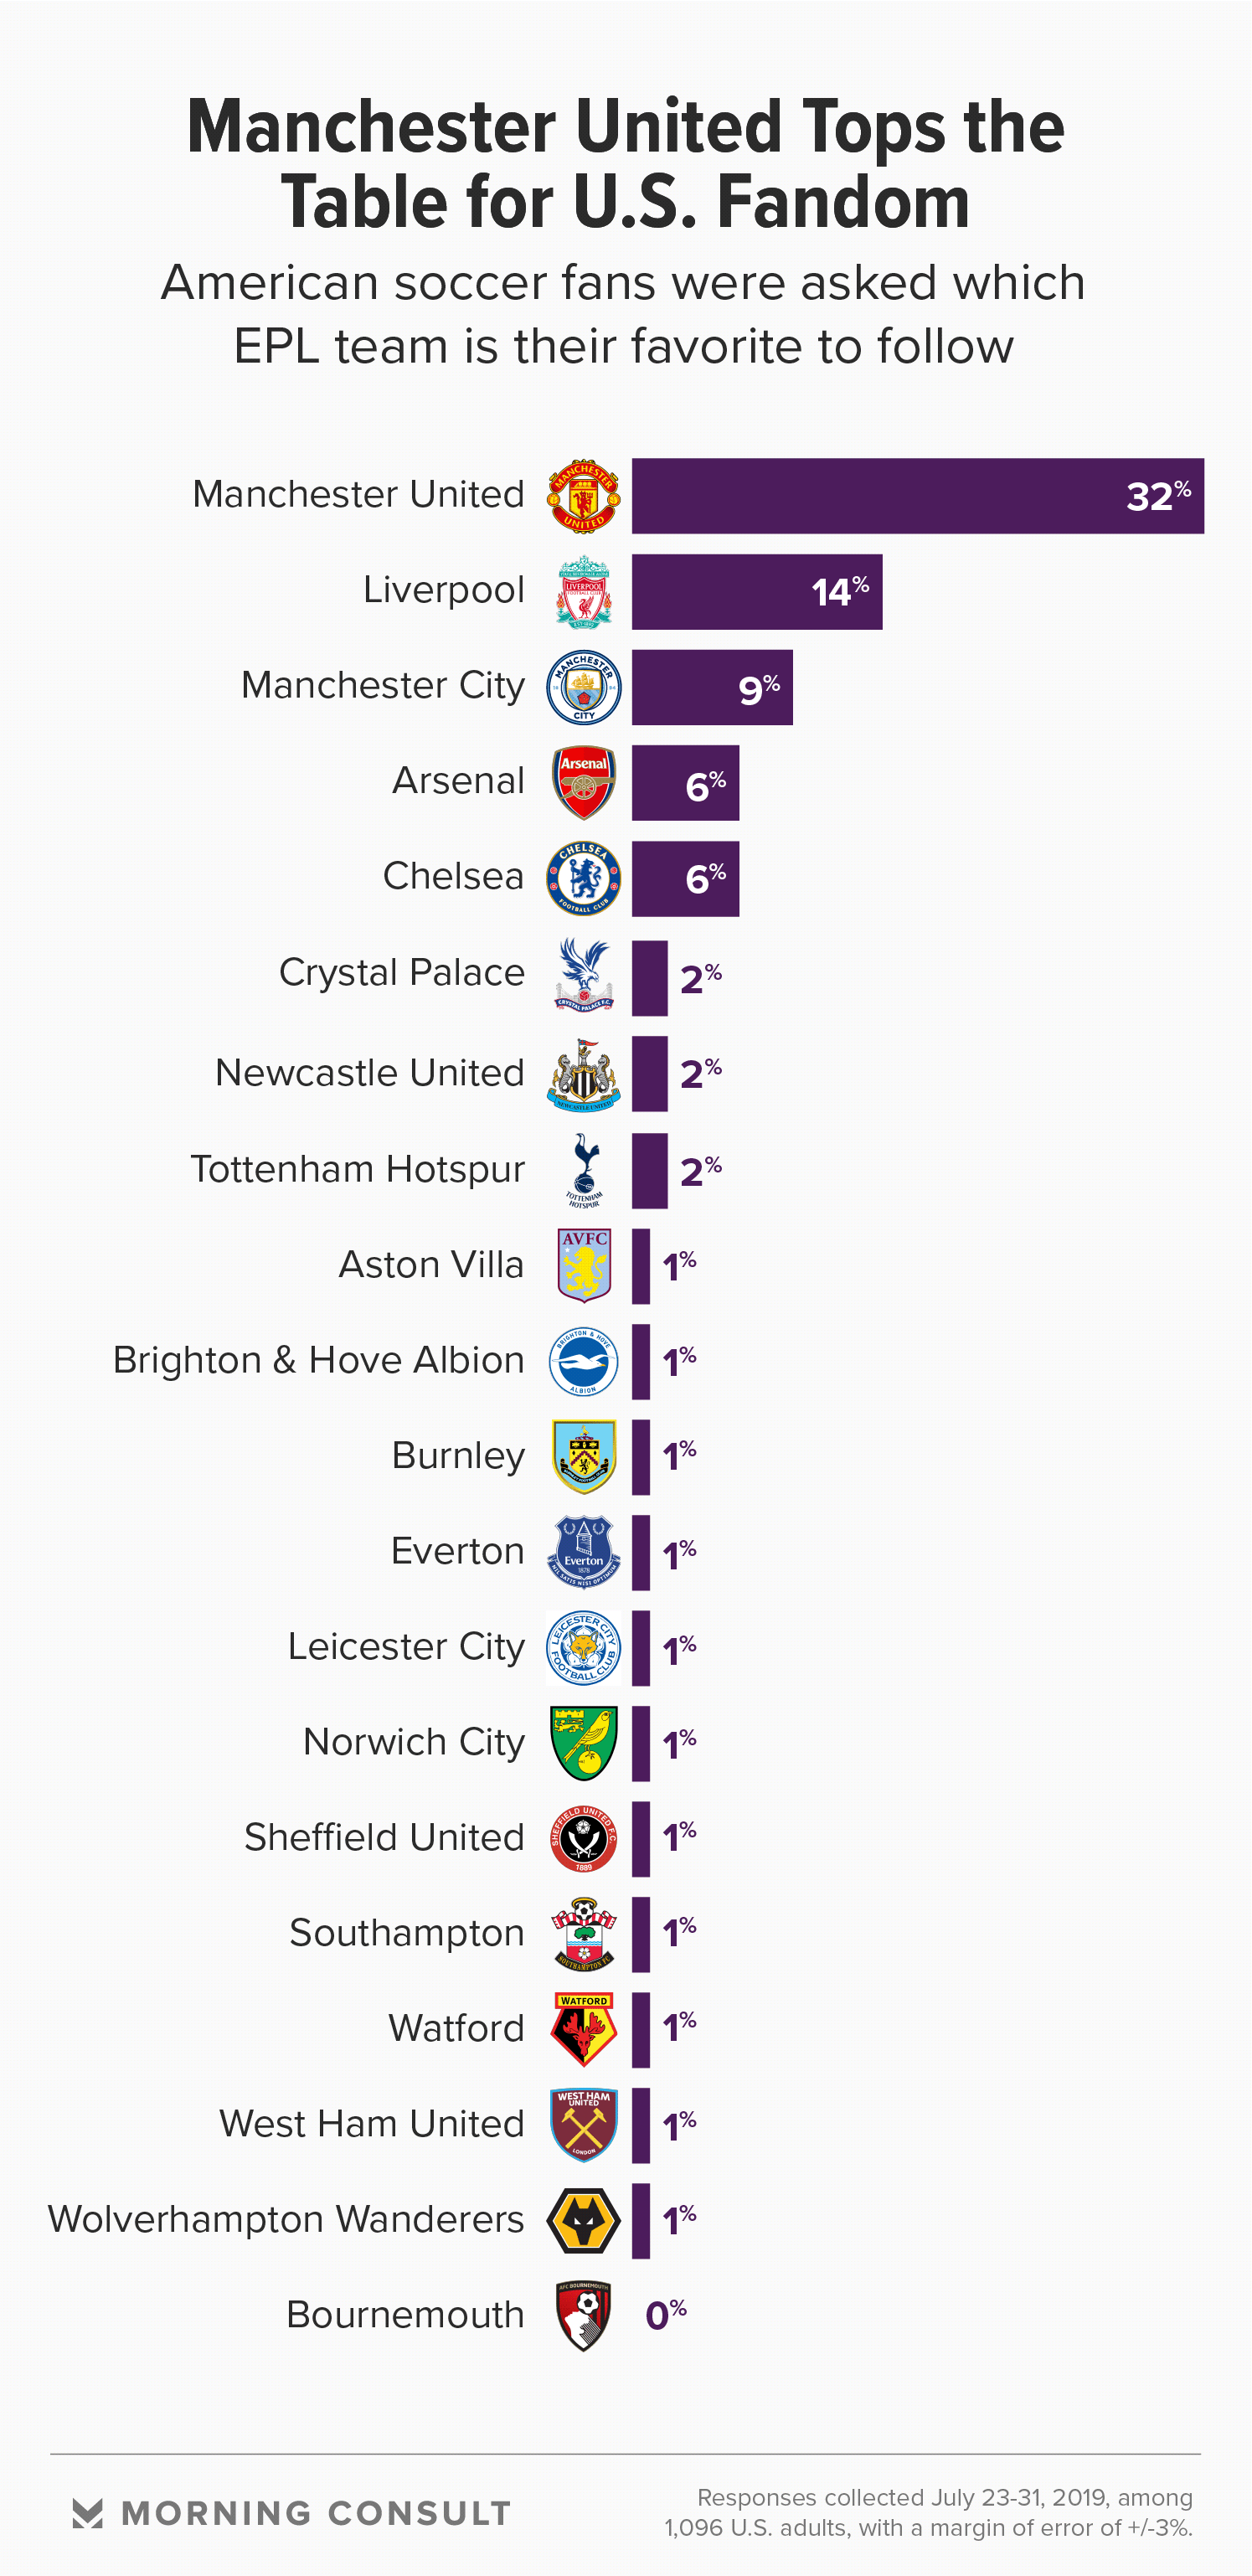
Task: Click the Crystal Palace eagle crest
Action: (584, 975)
